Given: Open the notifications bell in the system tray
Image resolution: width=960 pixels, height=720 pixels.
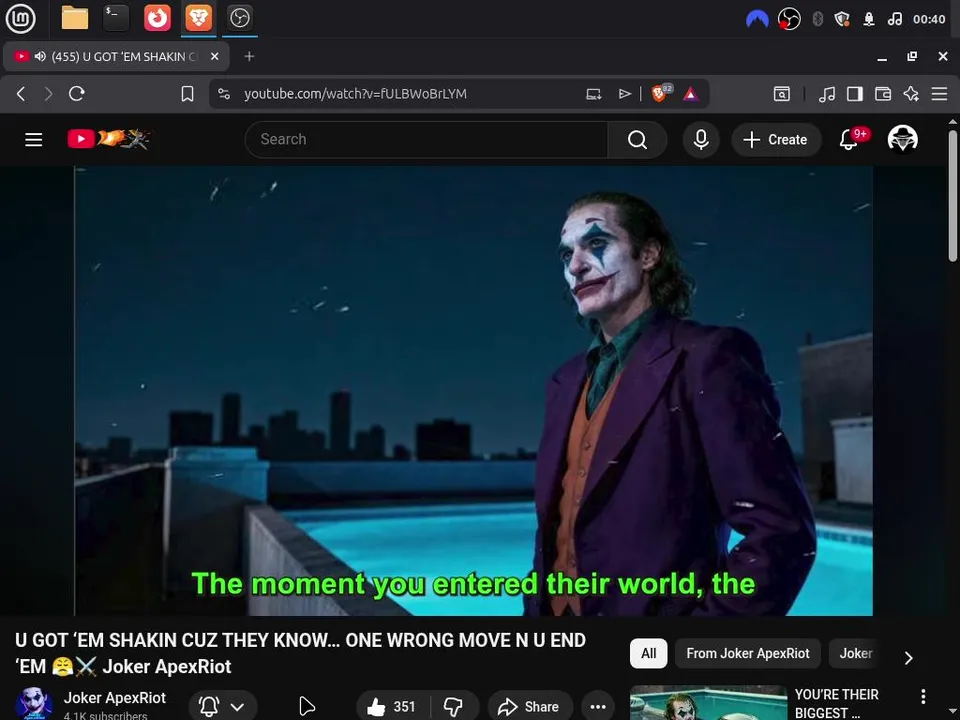Looking at the screenshot, I should [868, 19].
